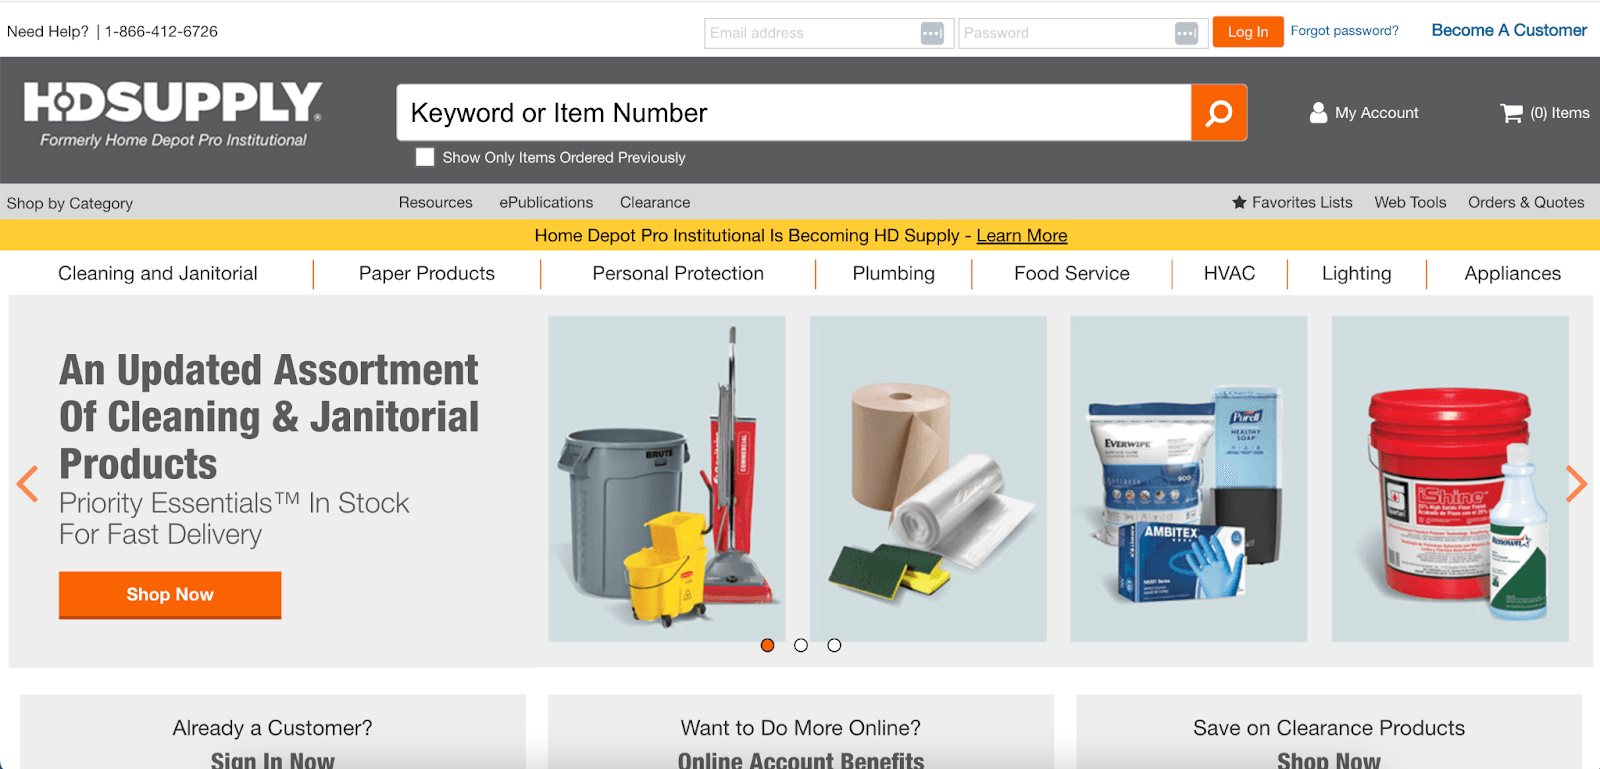Click the orange Shop Now button
This screenshot has width=1600, height=769.
click(x=170, y=594)
